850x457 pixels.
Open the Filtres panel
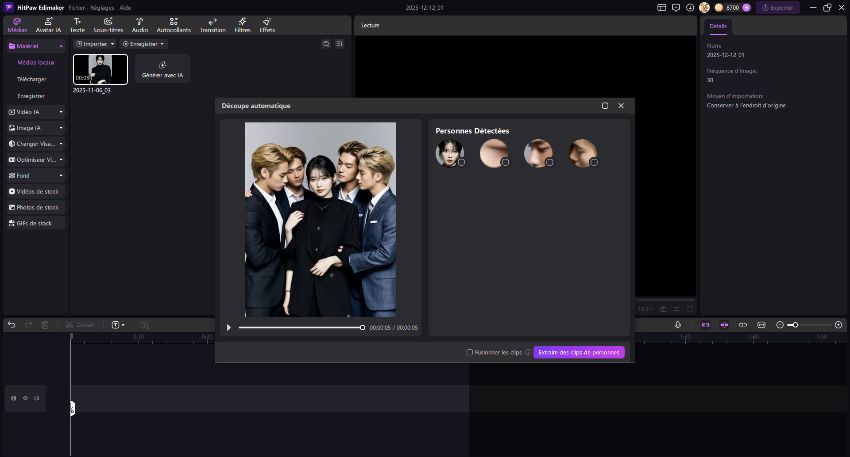pos(242,24)
